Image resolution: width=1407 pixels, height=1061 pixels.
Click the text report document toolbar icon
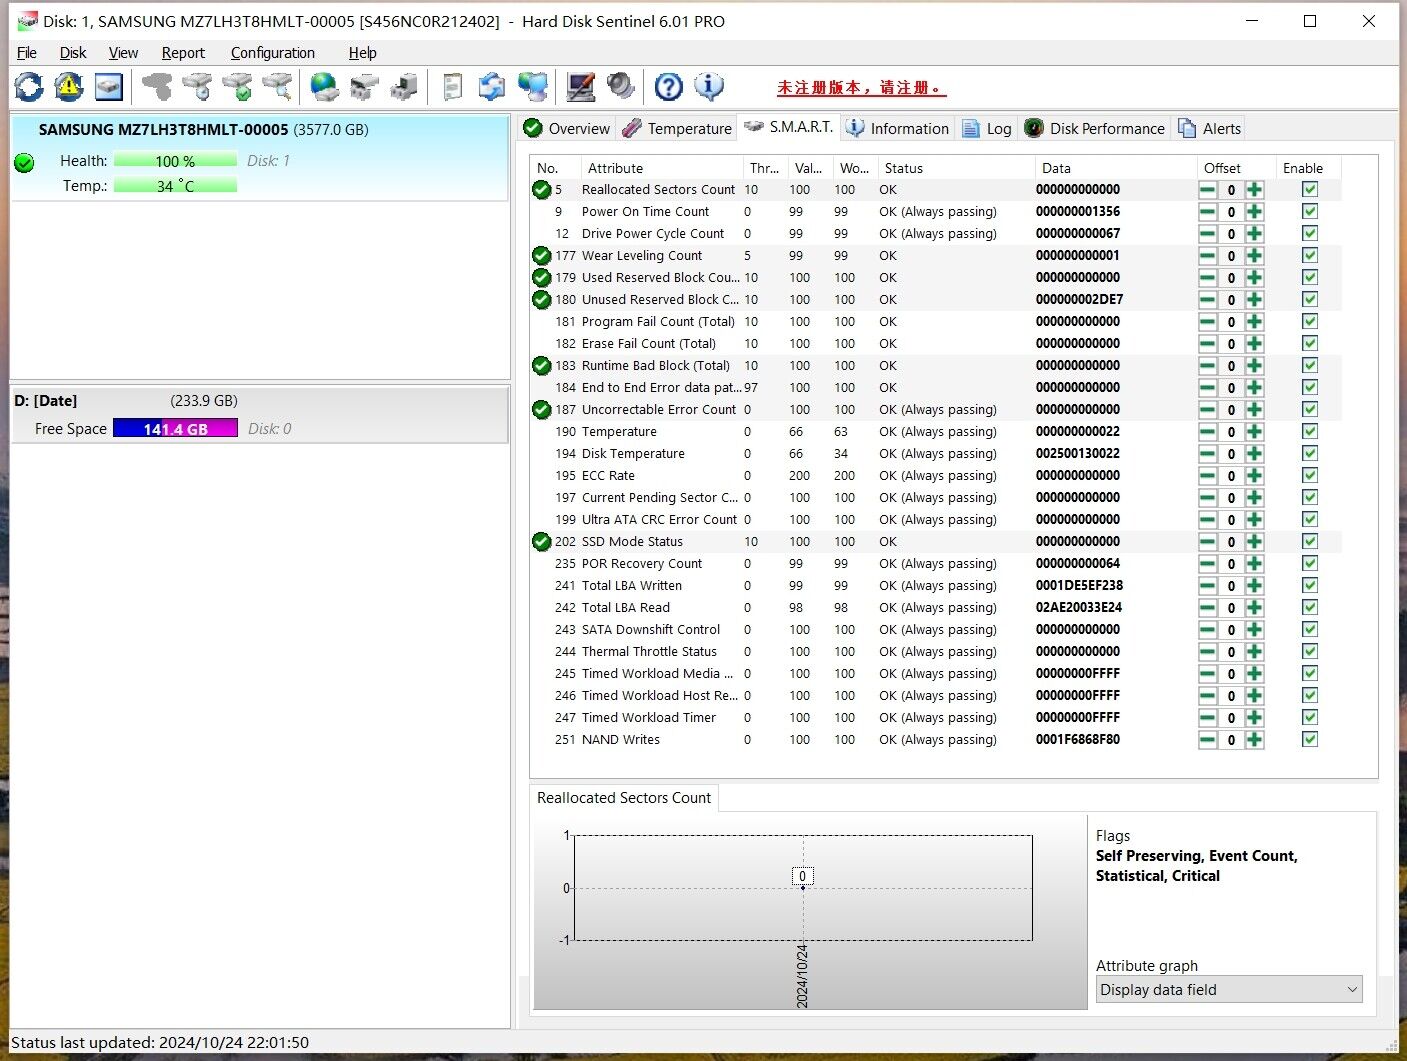(x=452, y=87)
